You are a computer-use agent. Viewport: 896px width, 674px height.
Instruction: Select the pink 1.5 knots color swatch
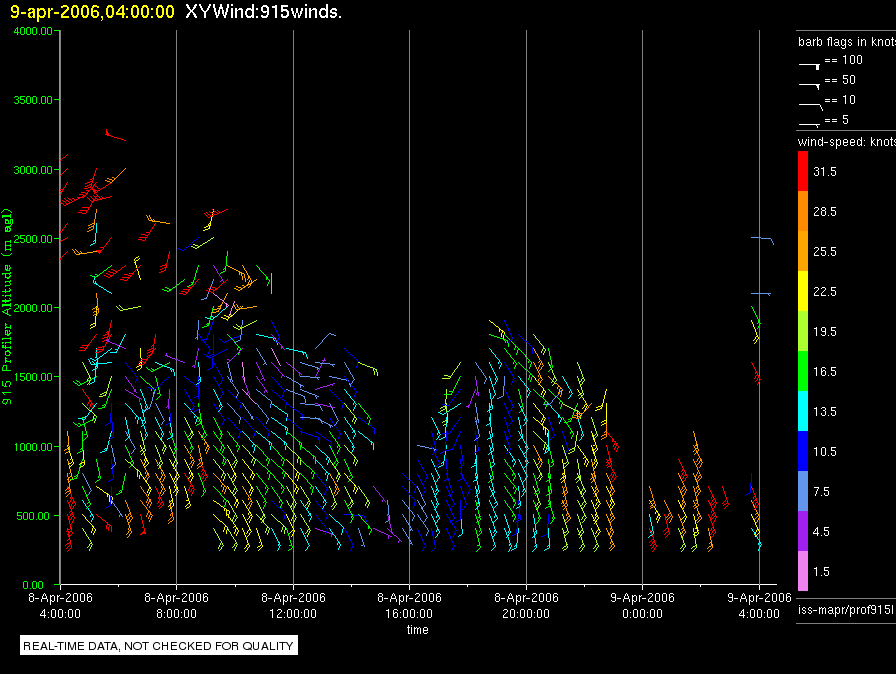point(802,572)
